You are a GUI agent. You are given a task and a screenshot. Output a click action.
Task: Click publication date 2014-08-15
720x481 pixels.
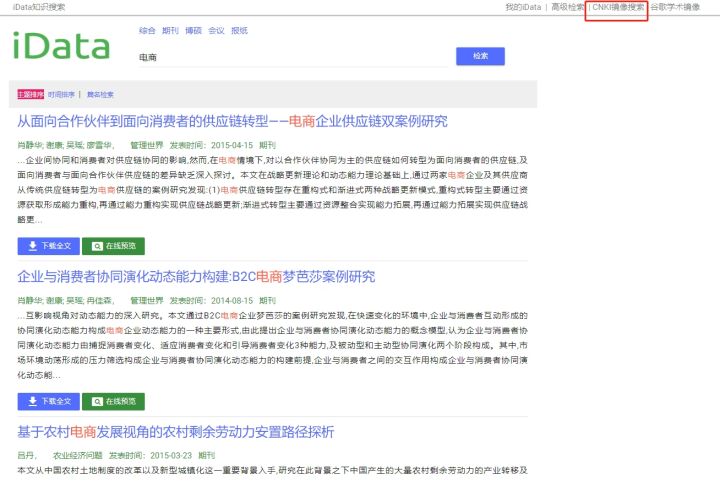click(232, 301)
